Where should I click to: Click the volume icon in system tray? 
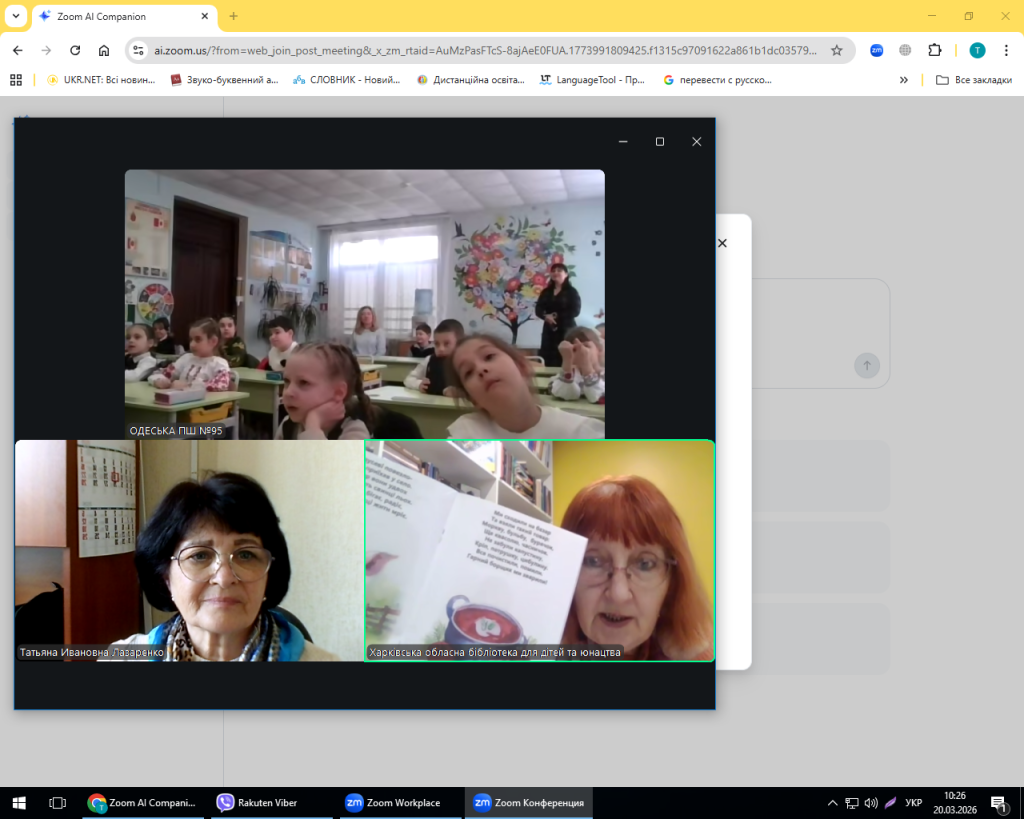[870, 803]
